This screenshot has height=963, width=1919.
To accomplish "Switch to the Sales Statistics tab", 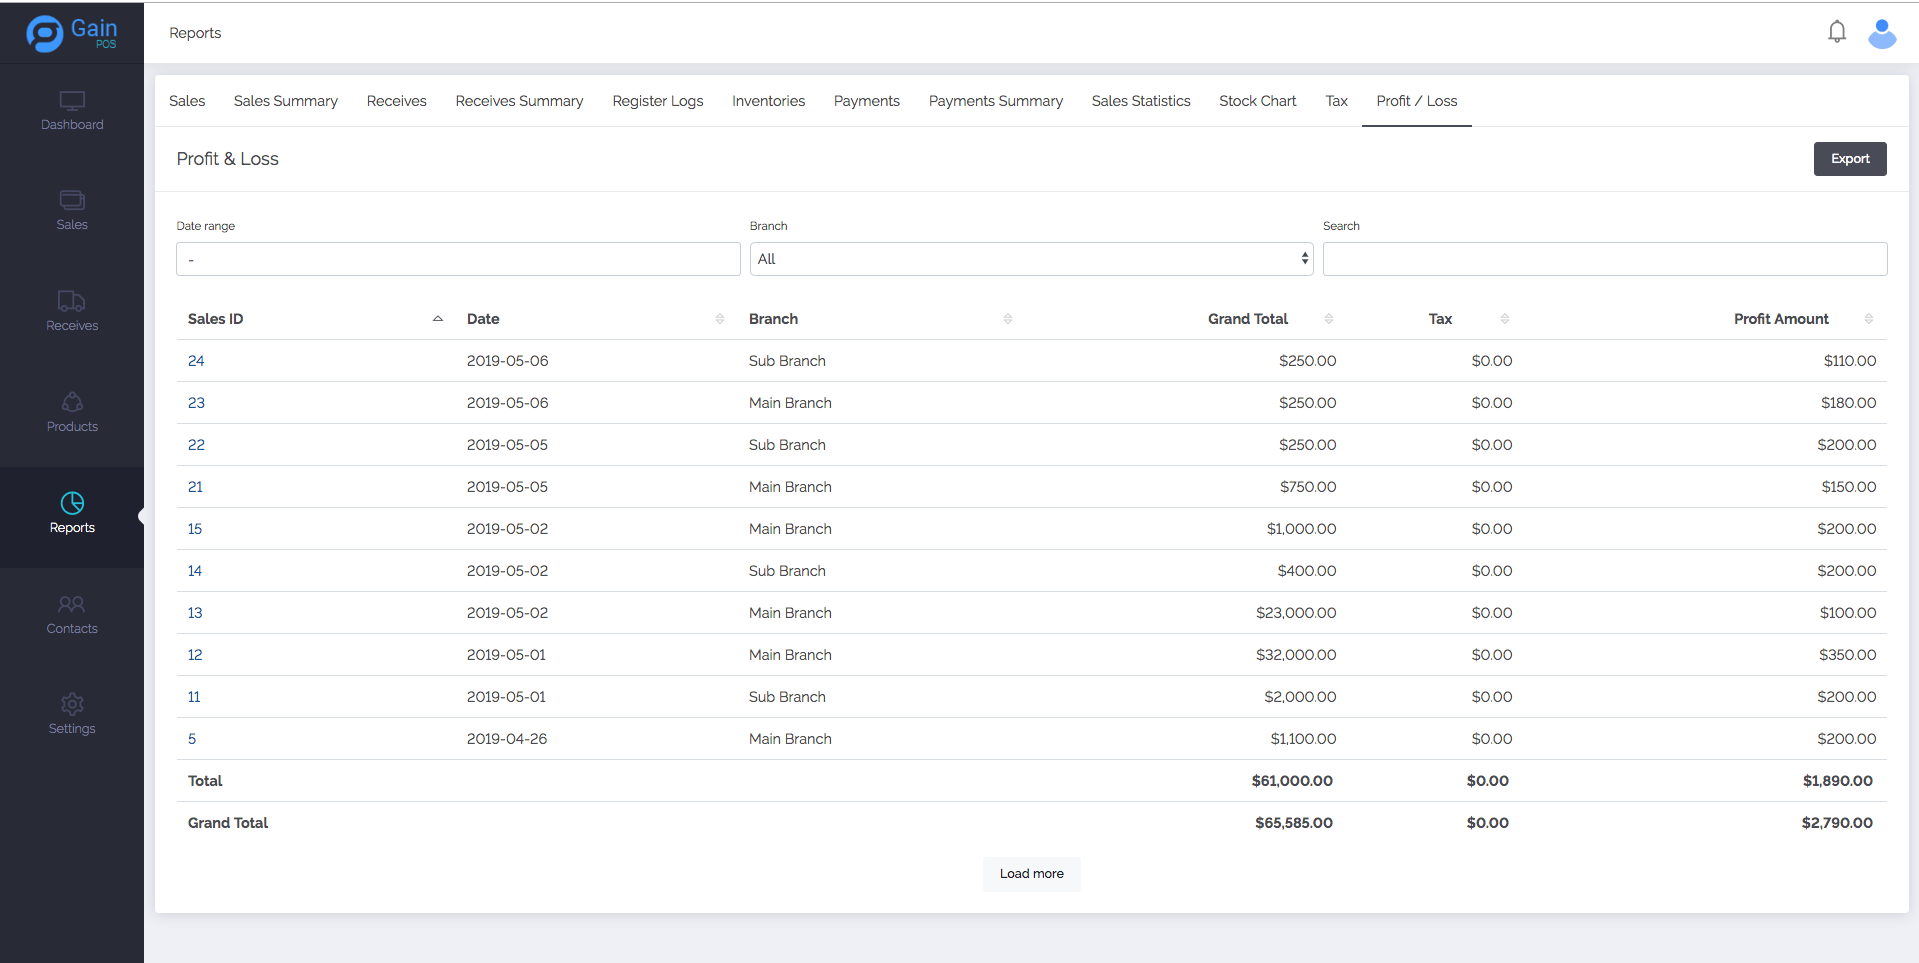I will point(1140,101).
